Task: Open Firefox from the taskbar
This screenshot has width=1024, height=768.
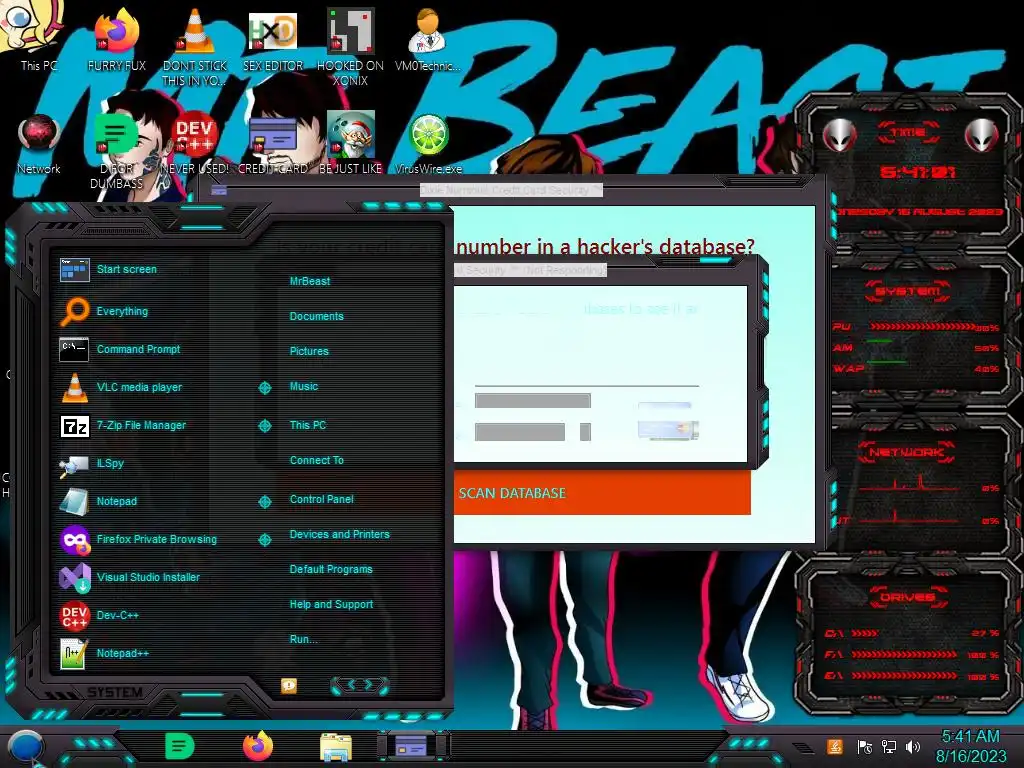Action: coord(258,746)
